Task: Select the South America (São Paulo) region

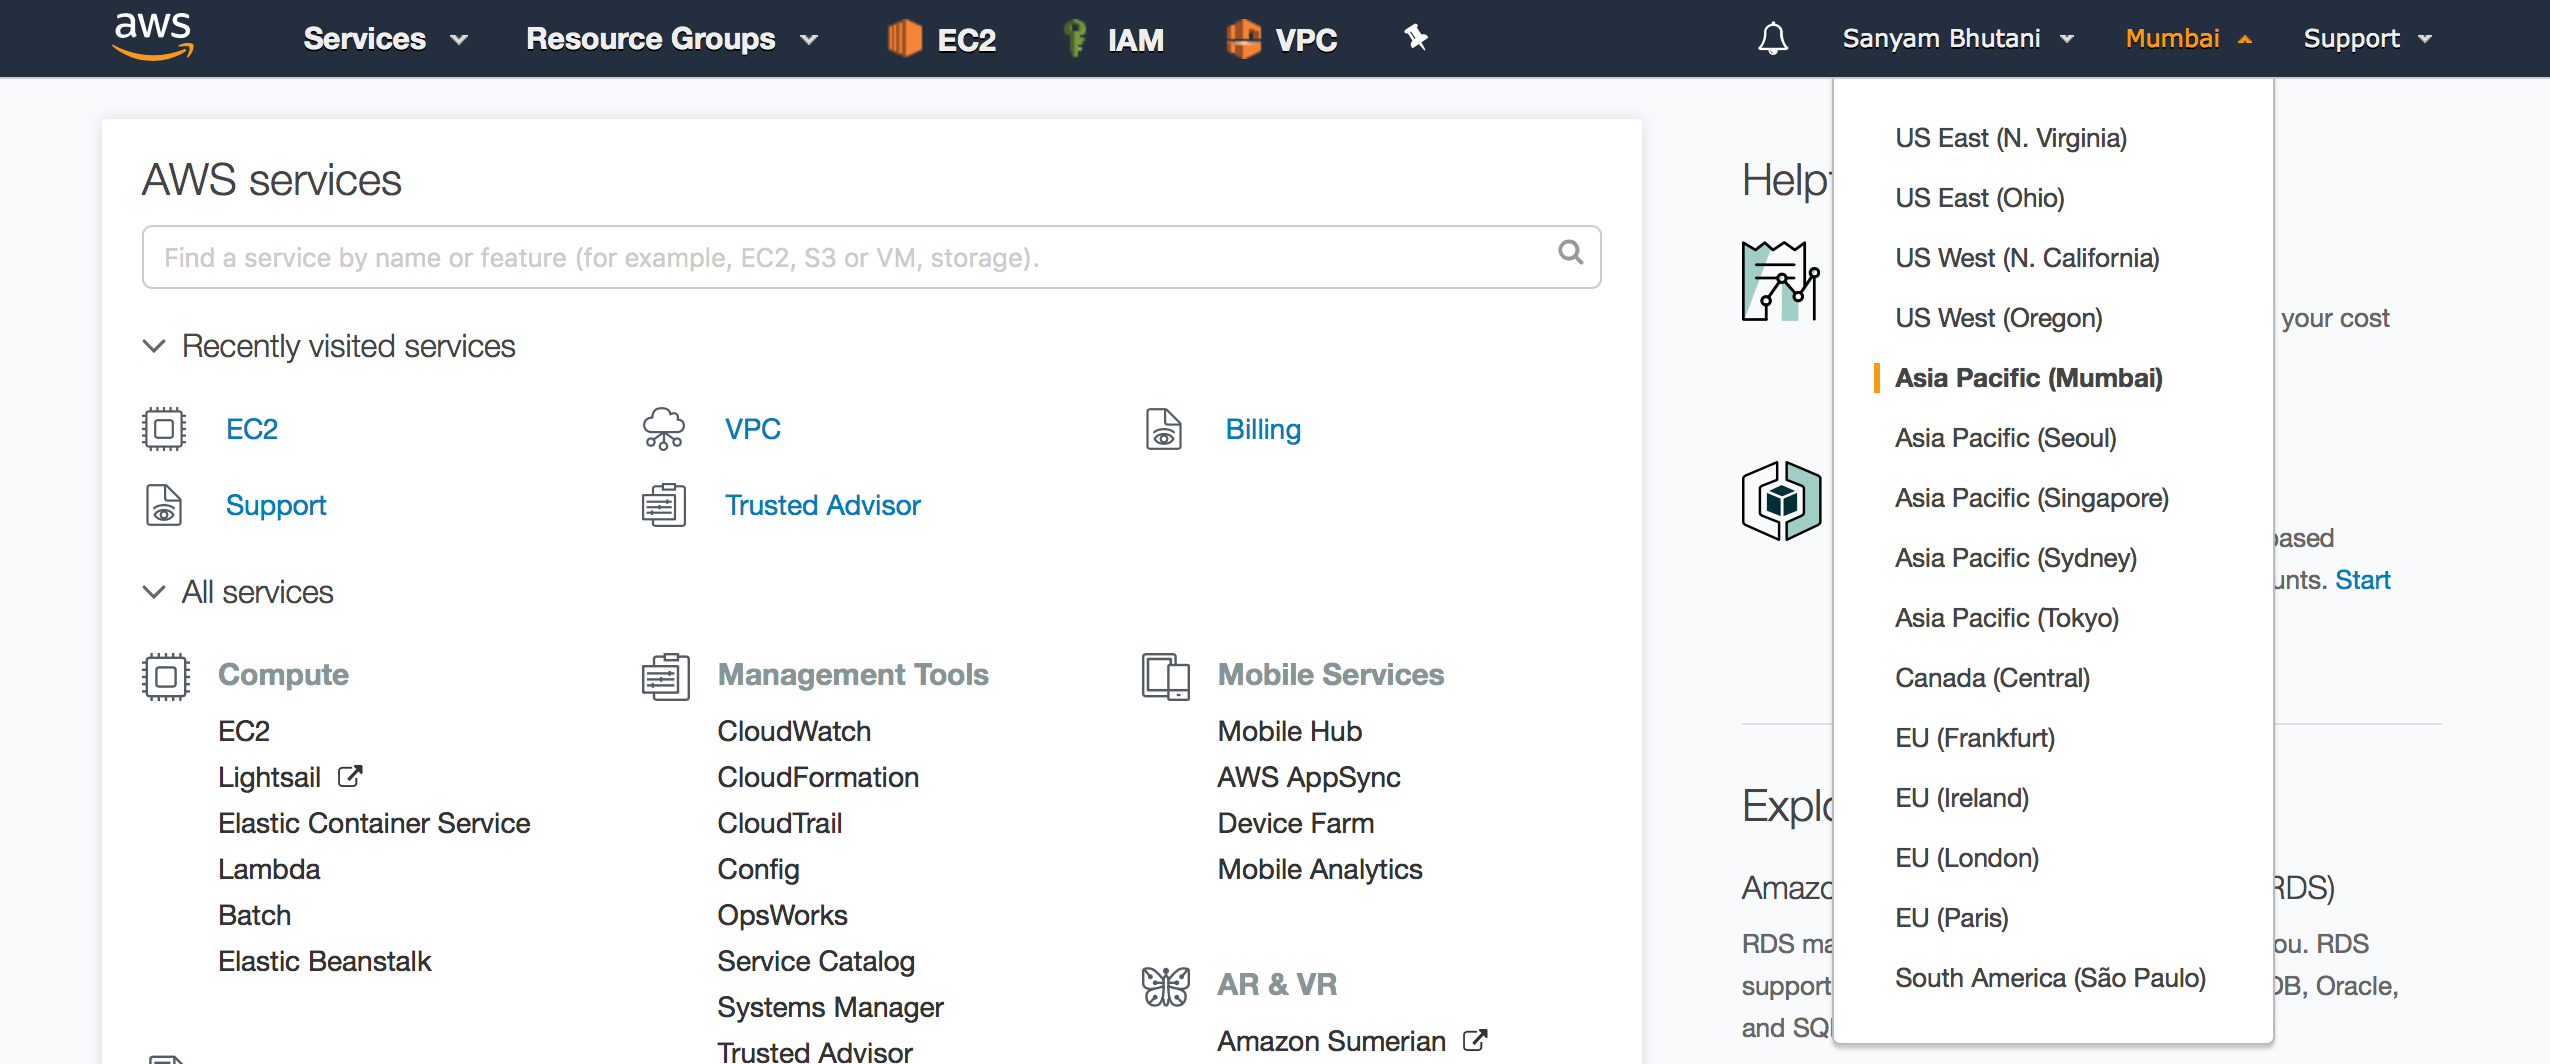Action: coord(2051,978)
